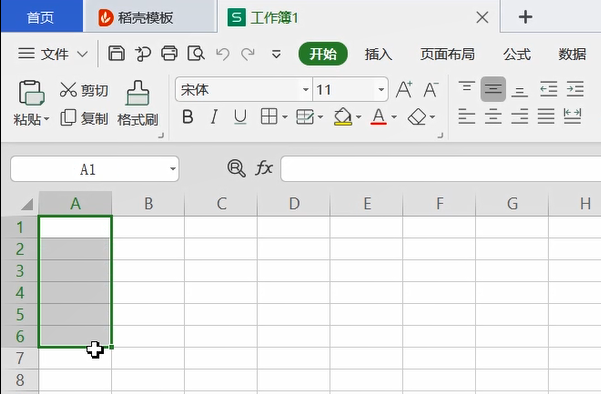Click distributed alignment icon
601x394 pixels.
pos(572,116)
